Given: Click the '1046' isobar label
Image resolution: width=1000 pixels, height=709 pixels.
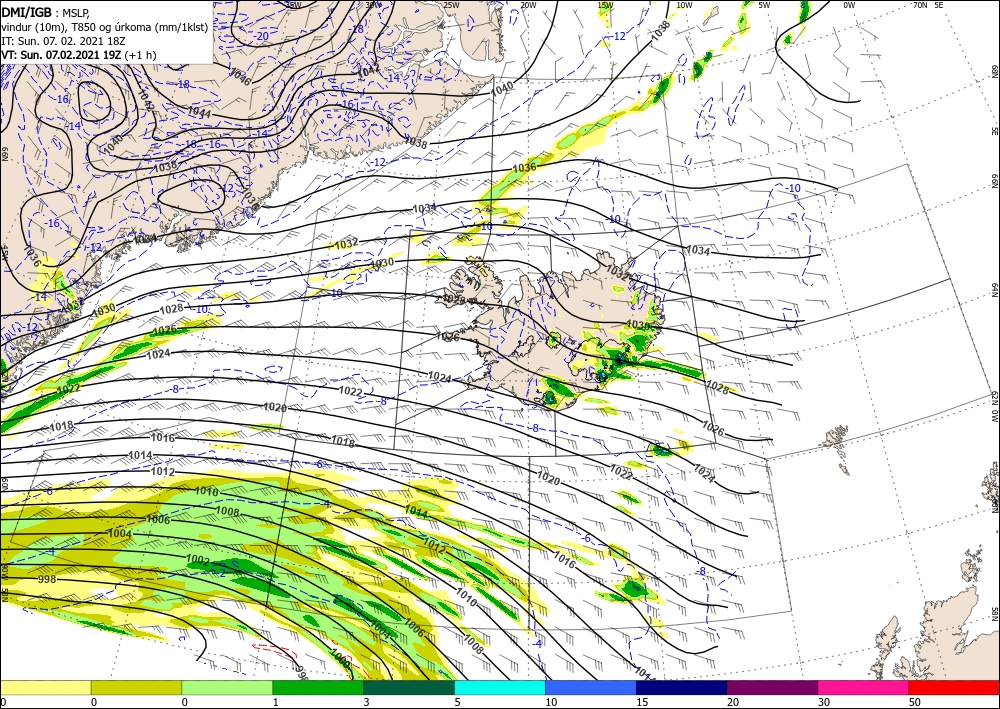Looking at the screenshot, I should [239, 77].
